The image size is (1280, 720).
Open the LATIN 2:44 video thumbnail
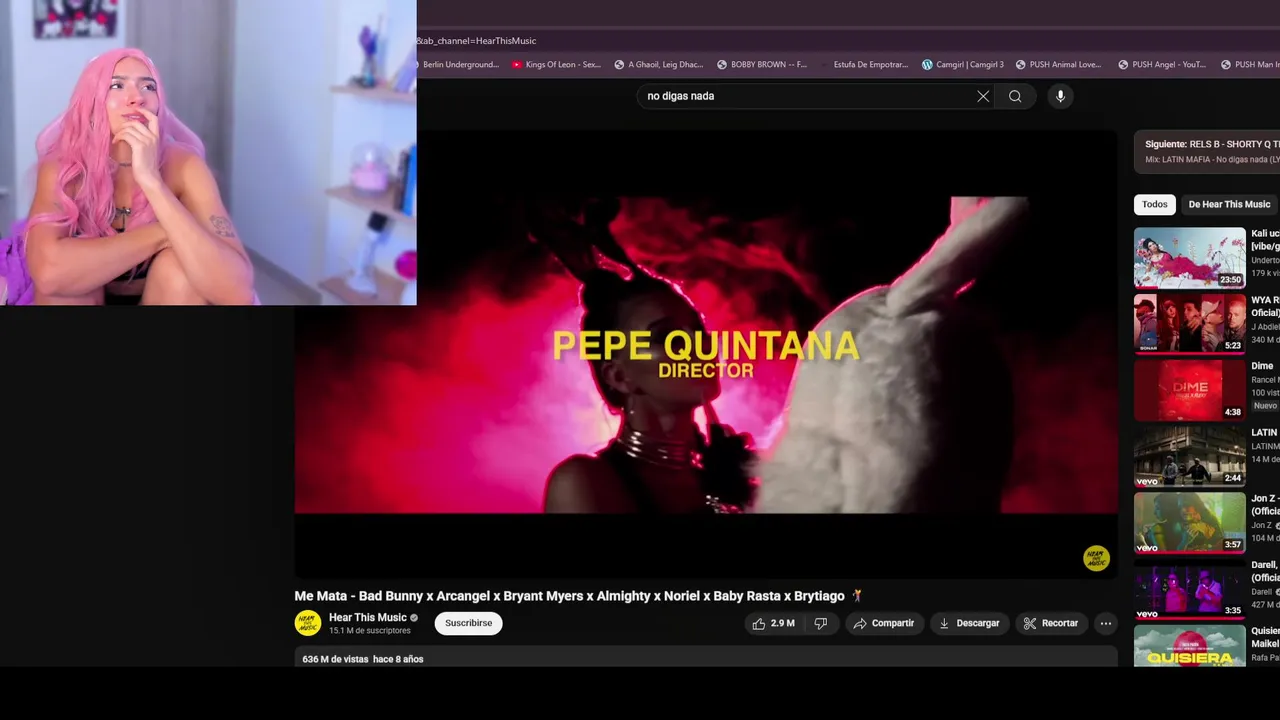coord(1189,456)
